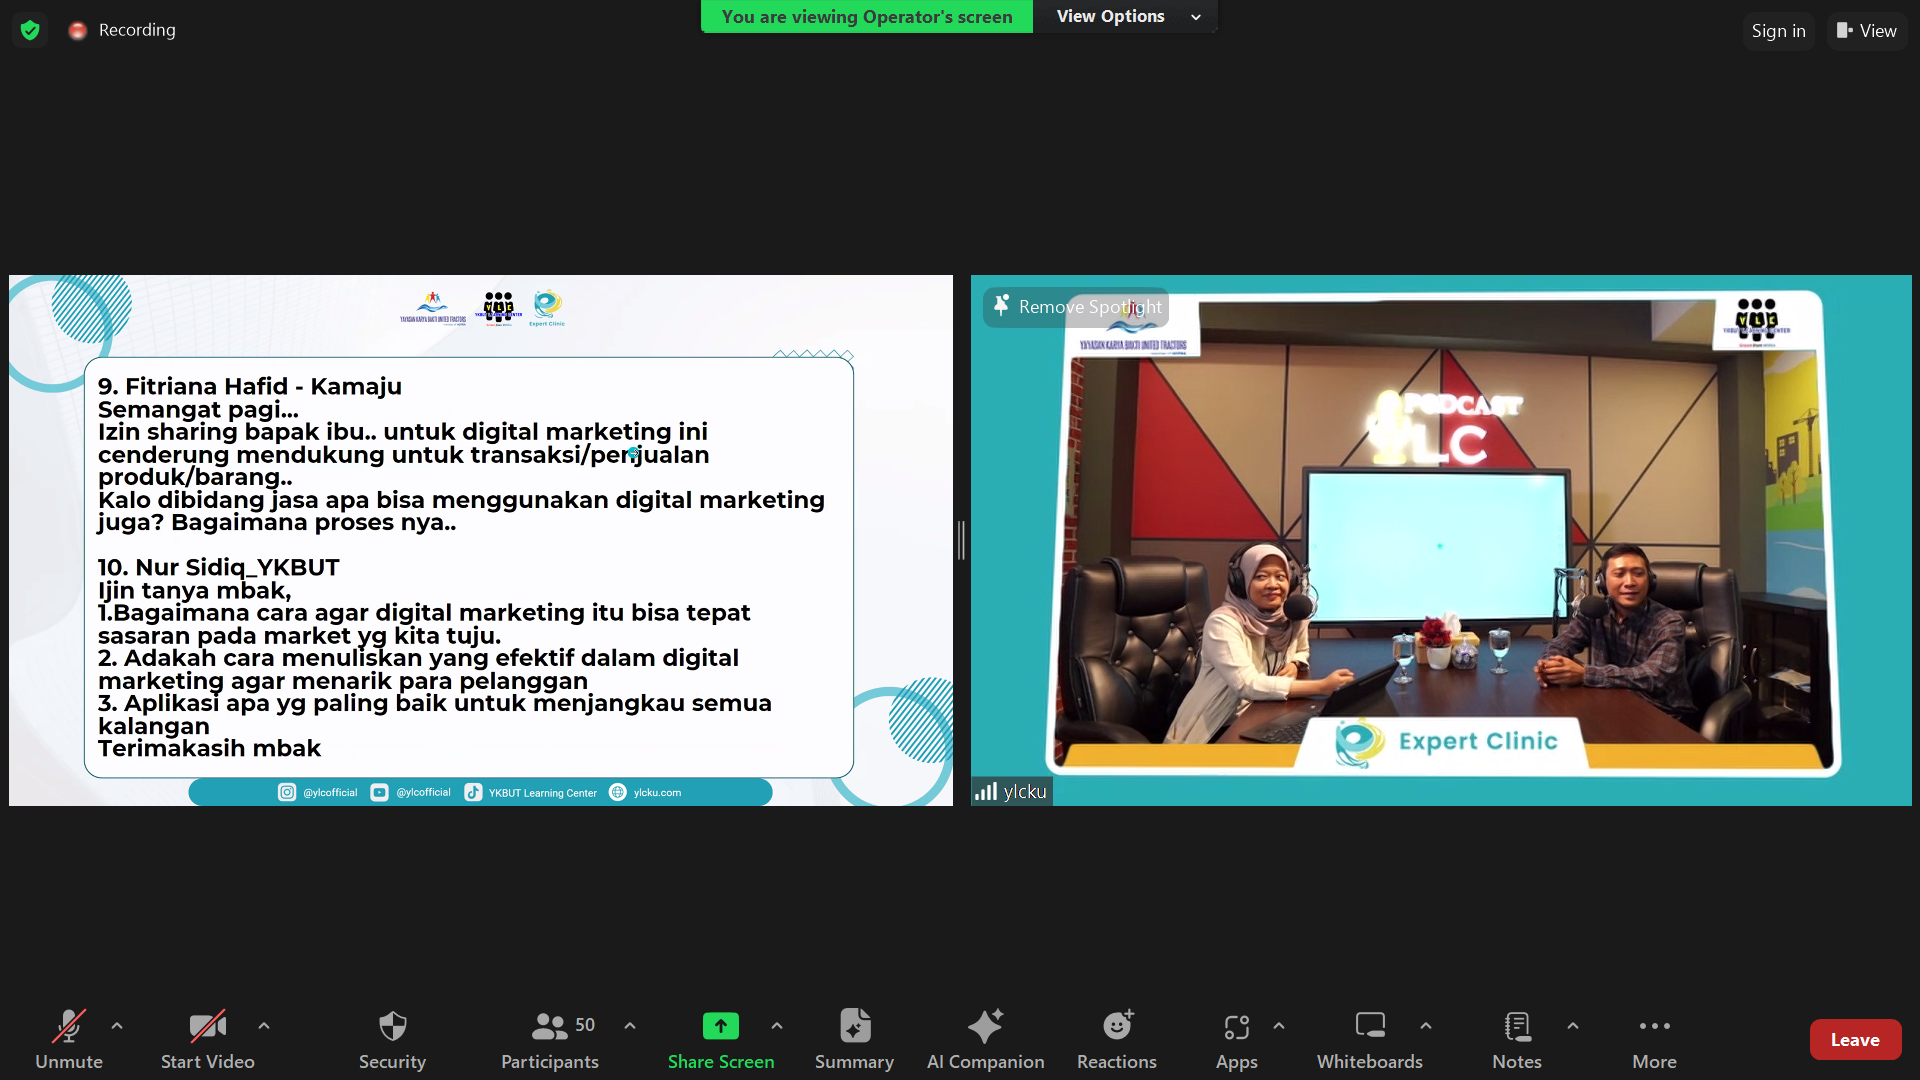Click the Sign in button

point(1778,31)
